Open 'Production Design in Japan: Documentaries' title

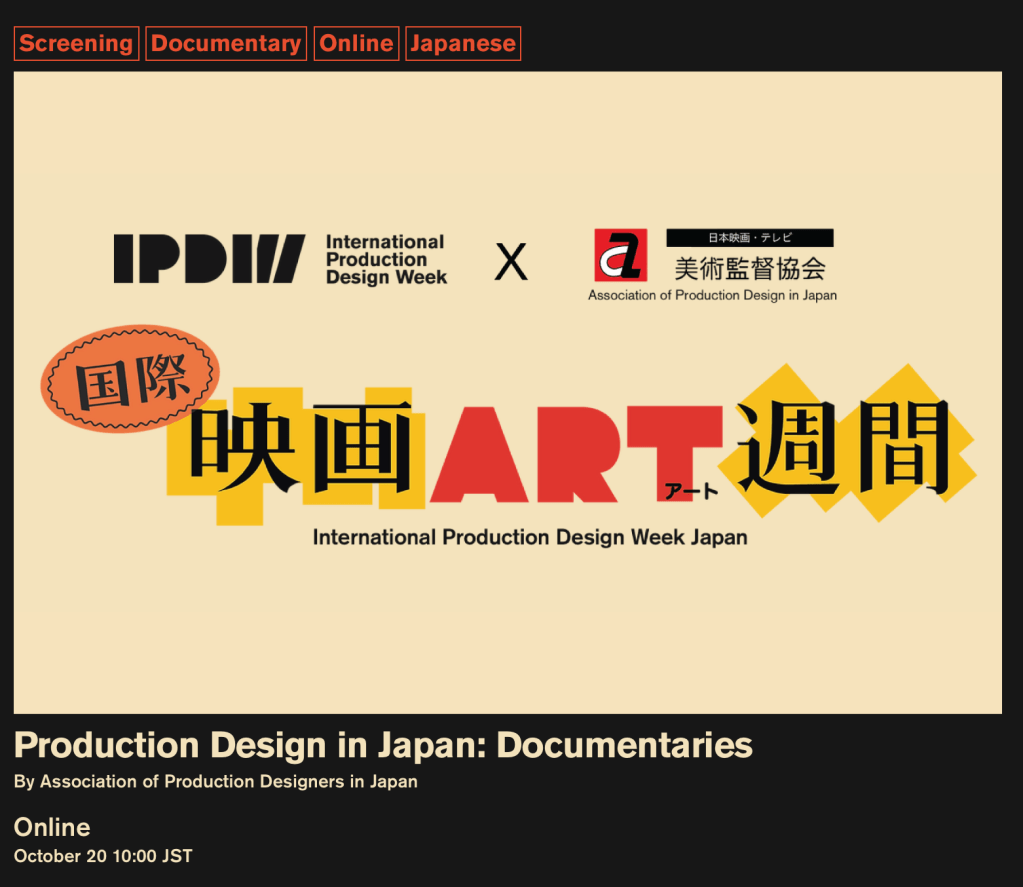pos(383,746)
